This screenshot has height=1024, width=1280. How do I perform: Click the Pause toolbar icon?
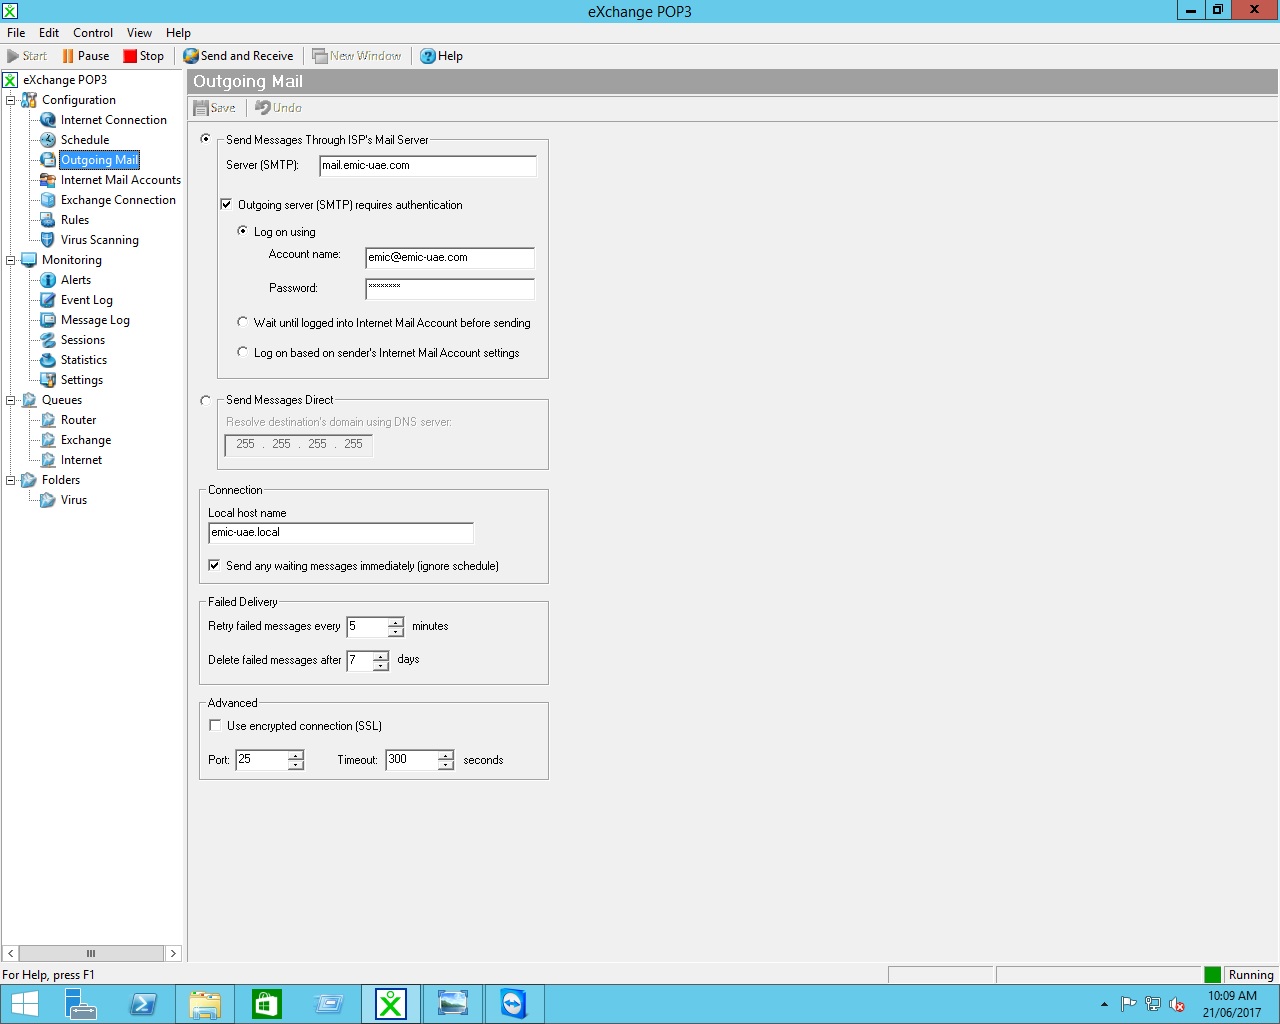click(x=68, y=56)
